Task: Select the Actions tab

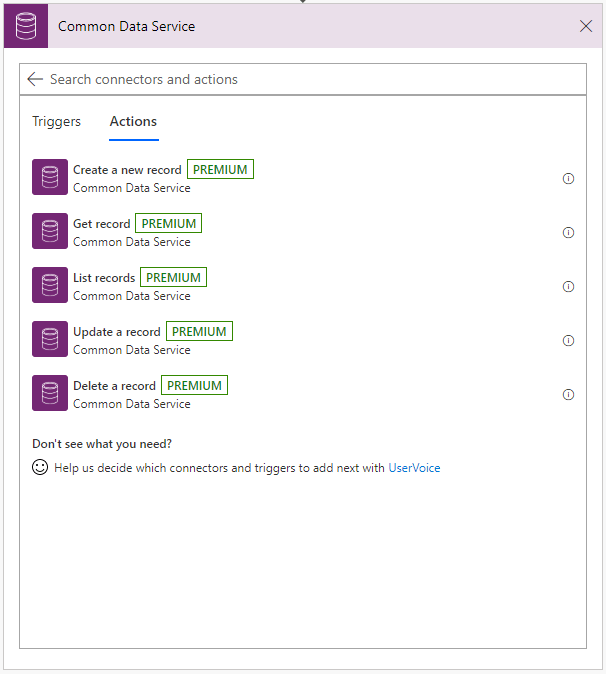Action: click(x=133, y=122)
